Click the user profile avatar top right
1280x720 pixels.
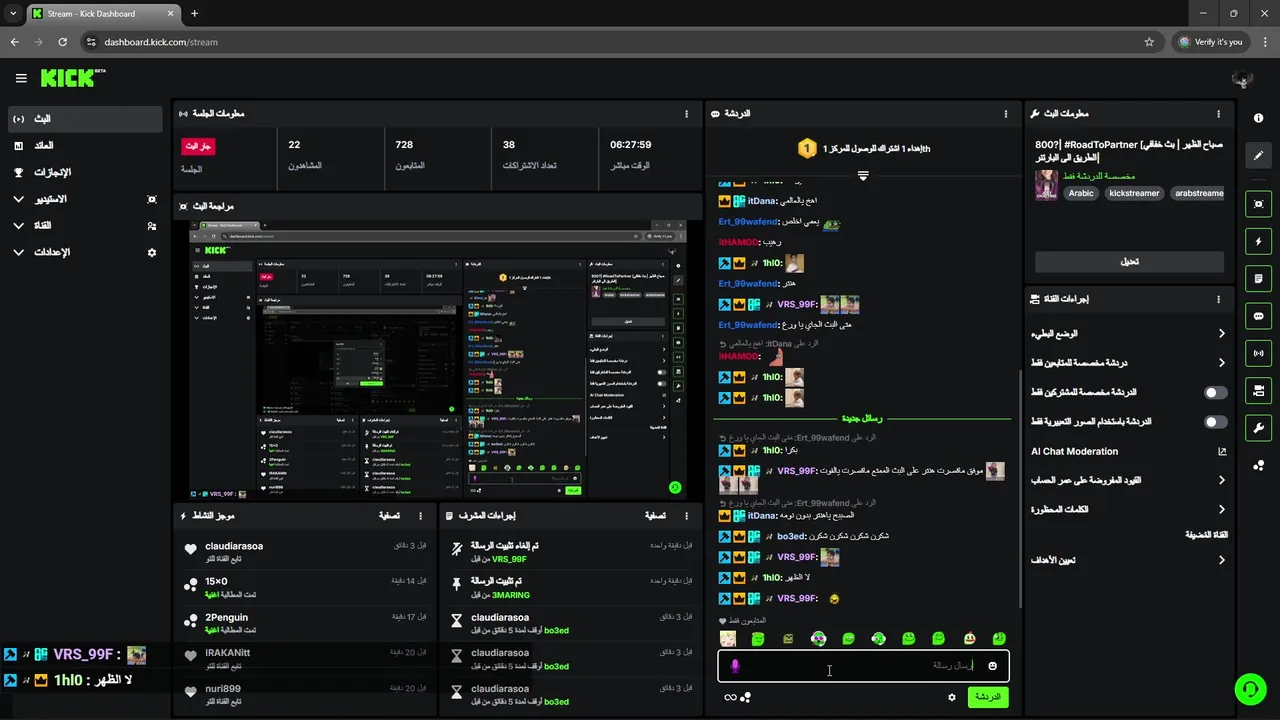click(x=1242, y=79)
